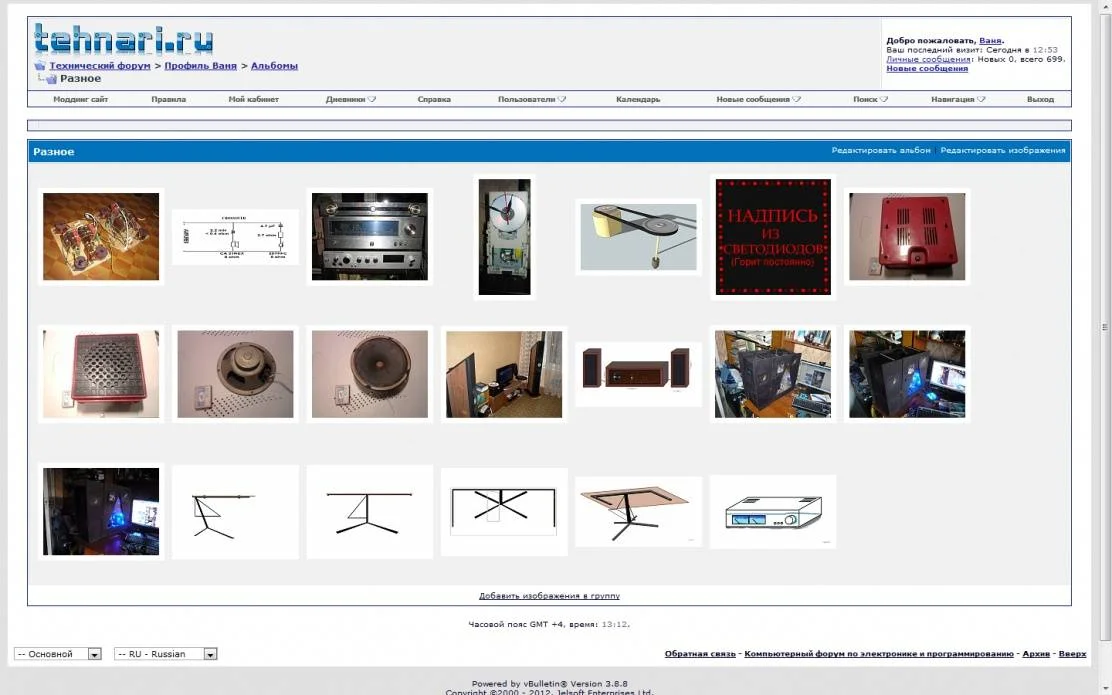Open the amplifier drawing with blue meters thumbnail
Image resolution: width=1112 pixels, height=695 pixels.
pos(773,512)
